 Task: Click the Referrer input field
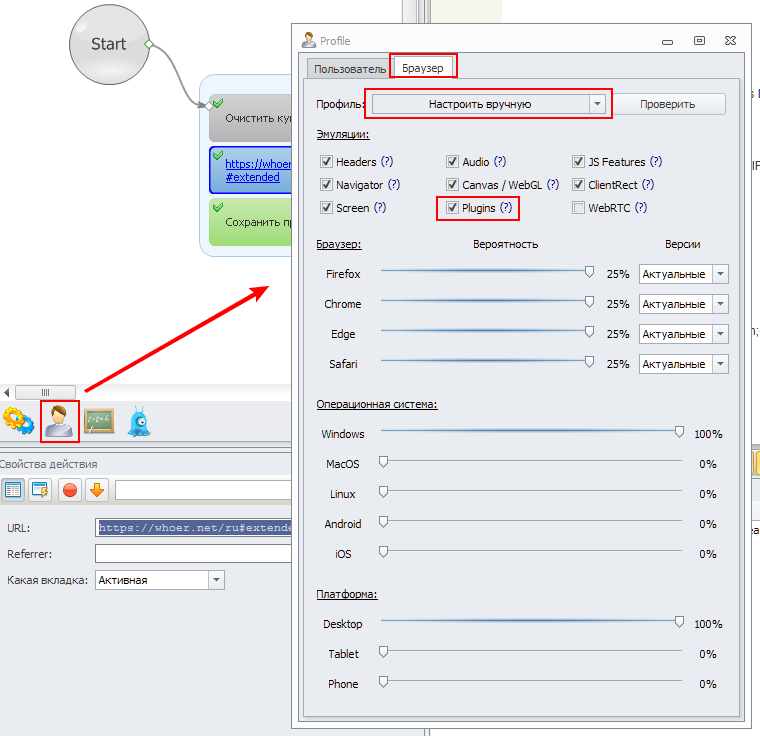193,554
